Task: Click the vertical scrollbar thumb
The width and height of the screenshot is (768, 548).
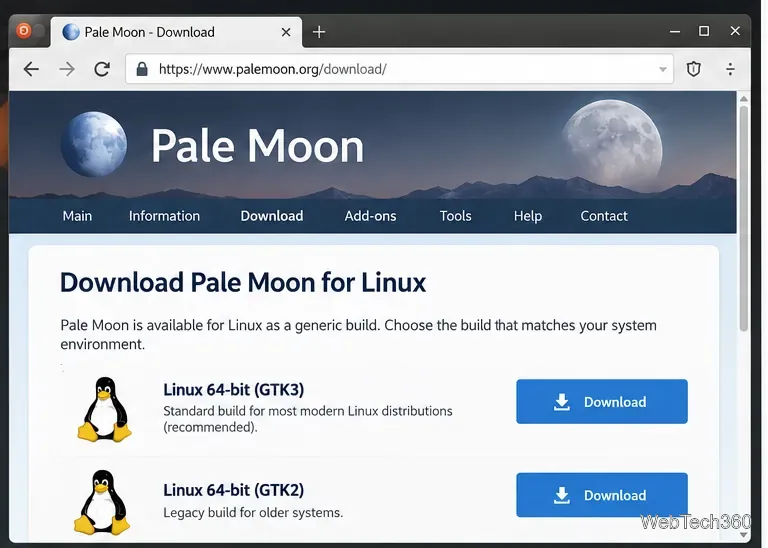Action: 744,219
